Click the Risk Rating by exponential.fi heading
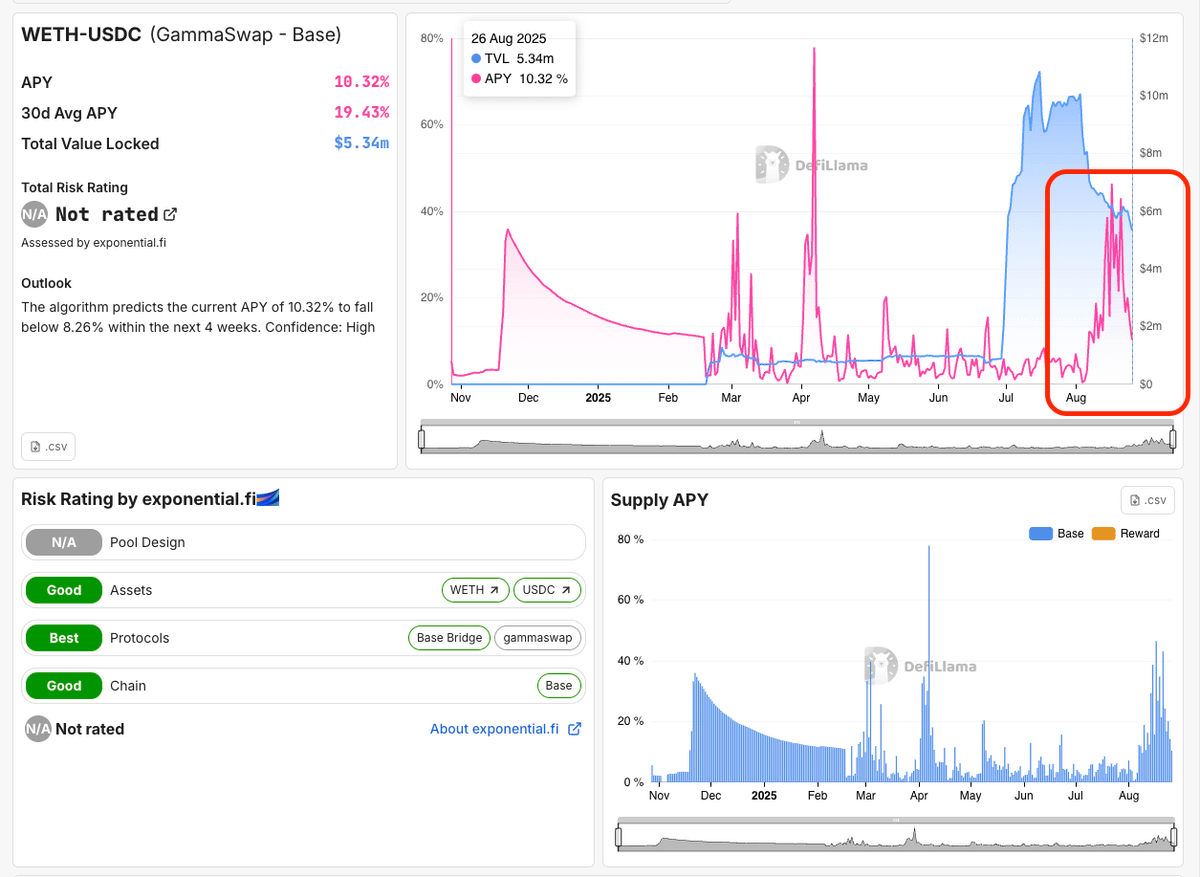Viewport: 1200px width, 877px height. coord(138,498)
